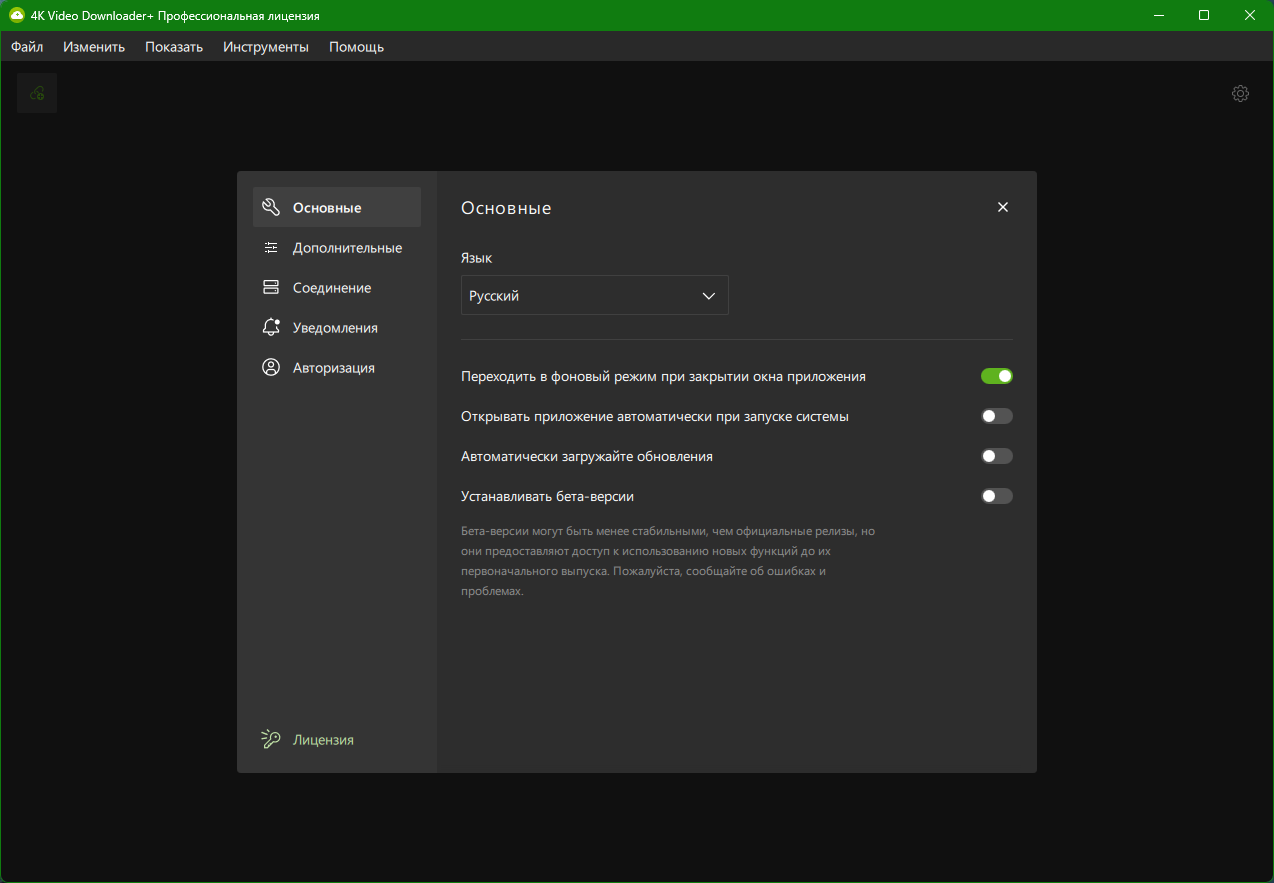Turn on automatic update downloads

(x=996, y=456)
